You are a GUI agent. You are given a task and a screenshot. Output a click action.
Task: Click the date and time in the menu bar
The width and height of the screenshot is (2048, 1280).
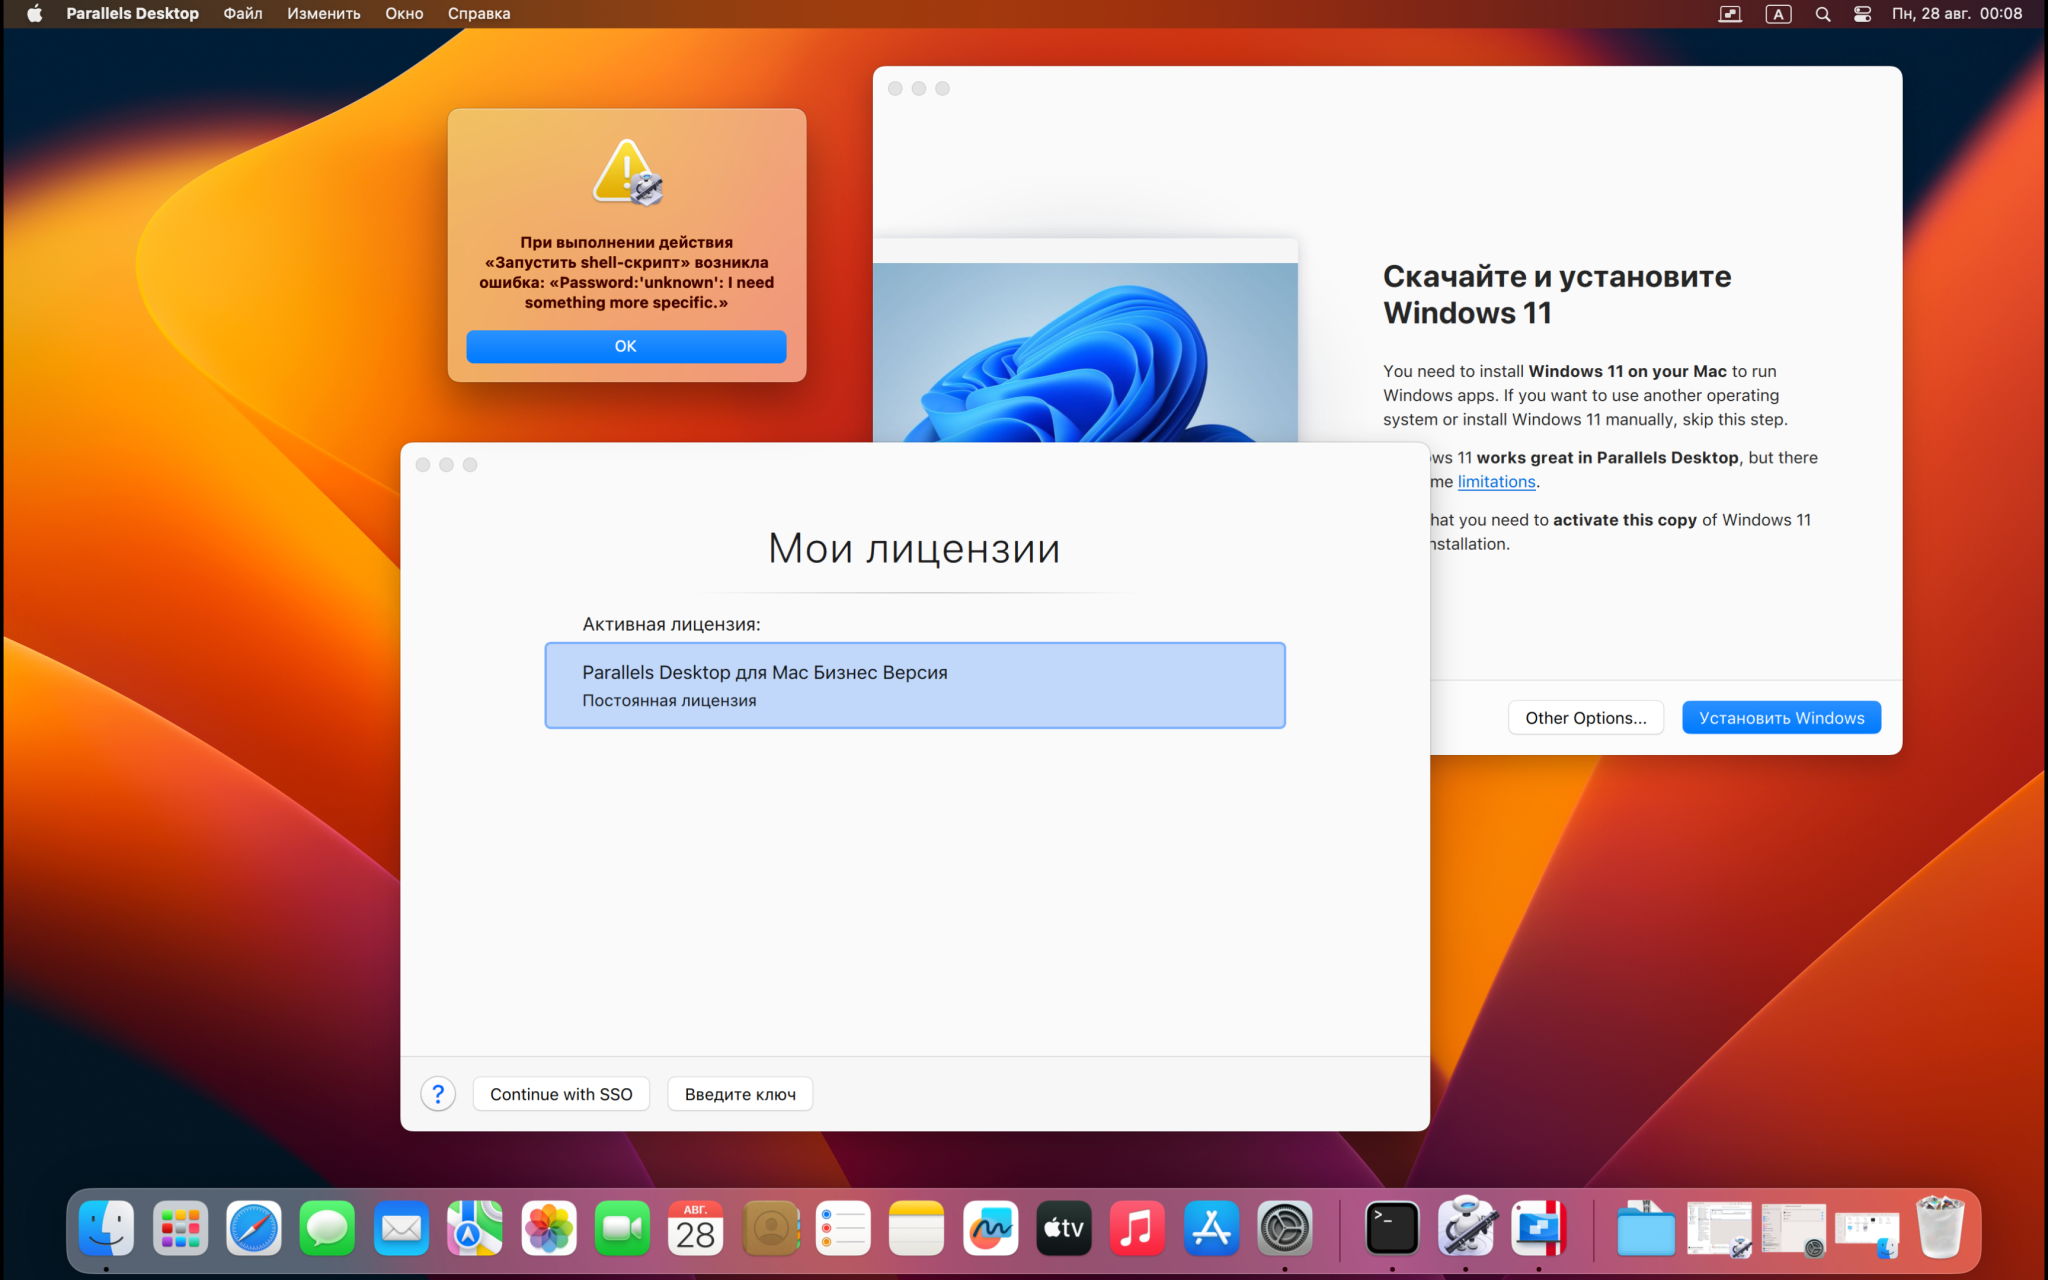1957,14
